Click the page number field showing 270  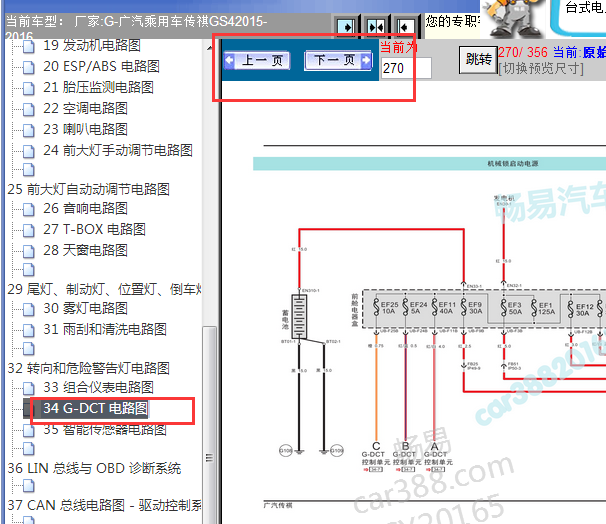(406, 68)
